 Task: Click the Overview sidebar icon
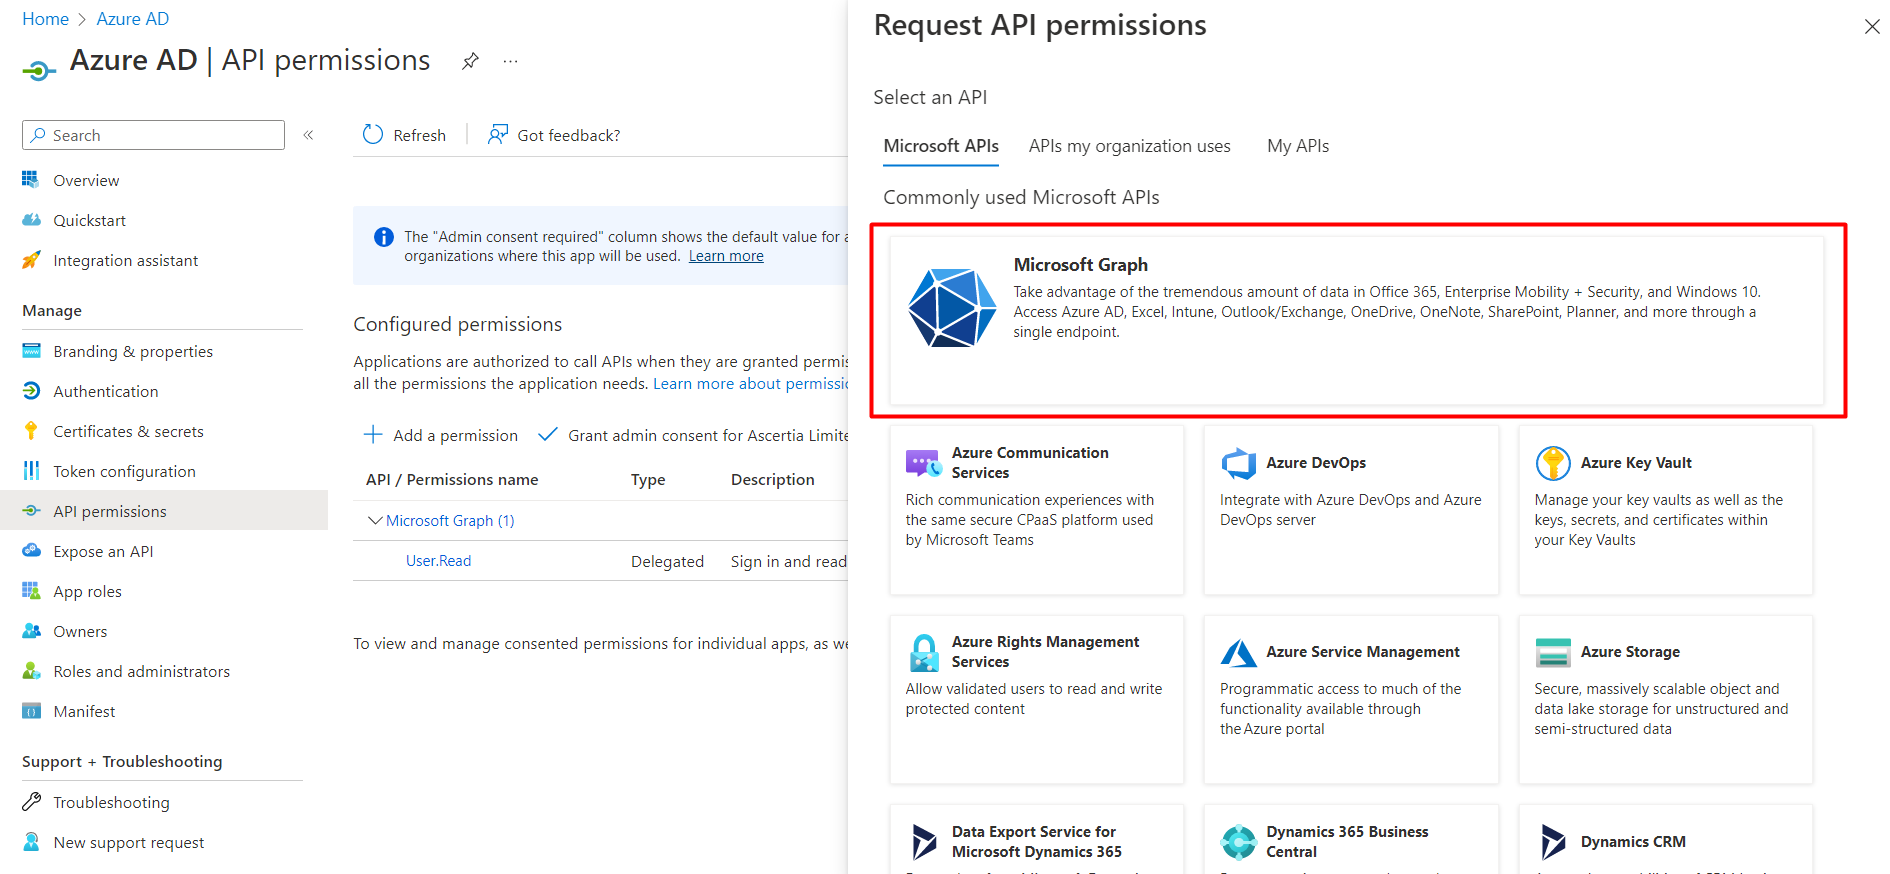coord(31,180)
